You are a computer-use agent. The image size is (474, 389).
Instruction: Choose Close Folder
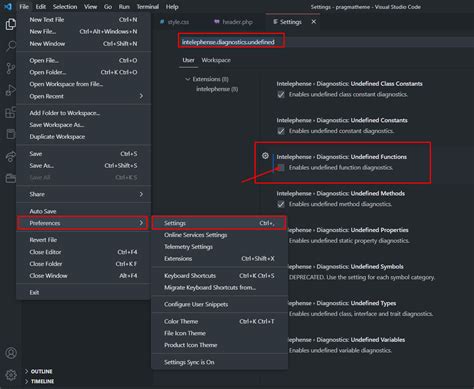[x=84, y=264]
